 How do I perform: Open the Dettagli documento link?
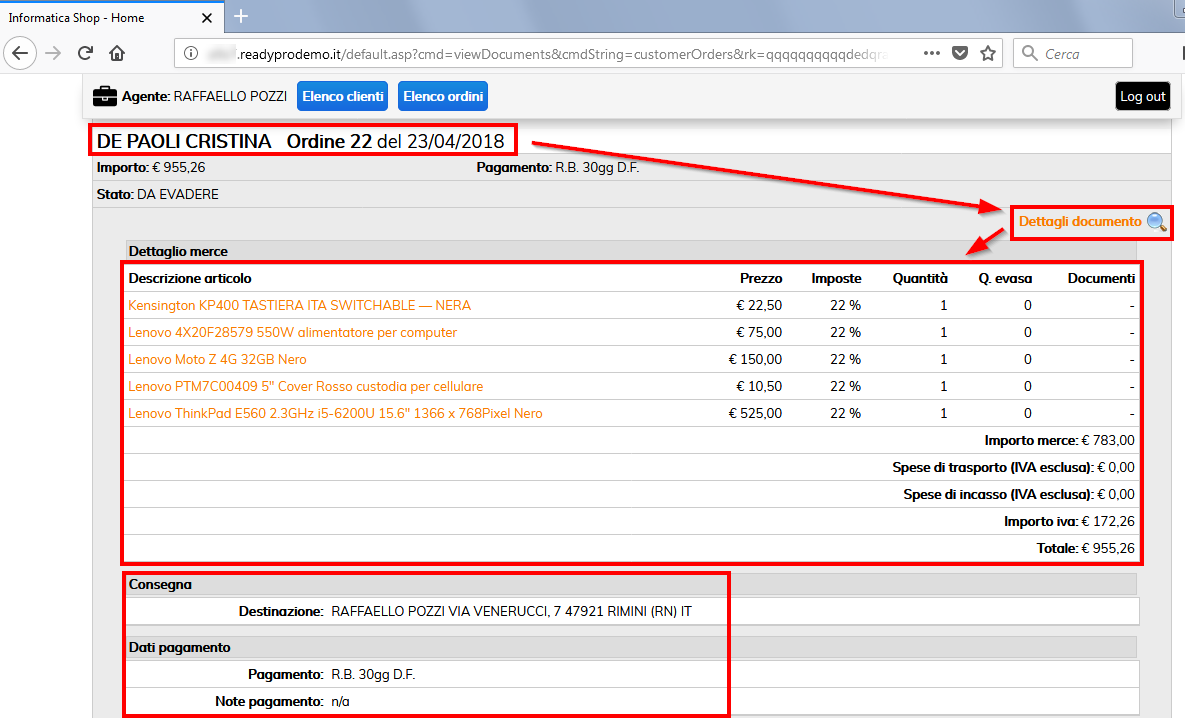pyautogui.click(x=1079, y=221)
